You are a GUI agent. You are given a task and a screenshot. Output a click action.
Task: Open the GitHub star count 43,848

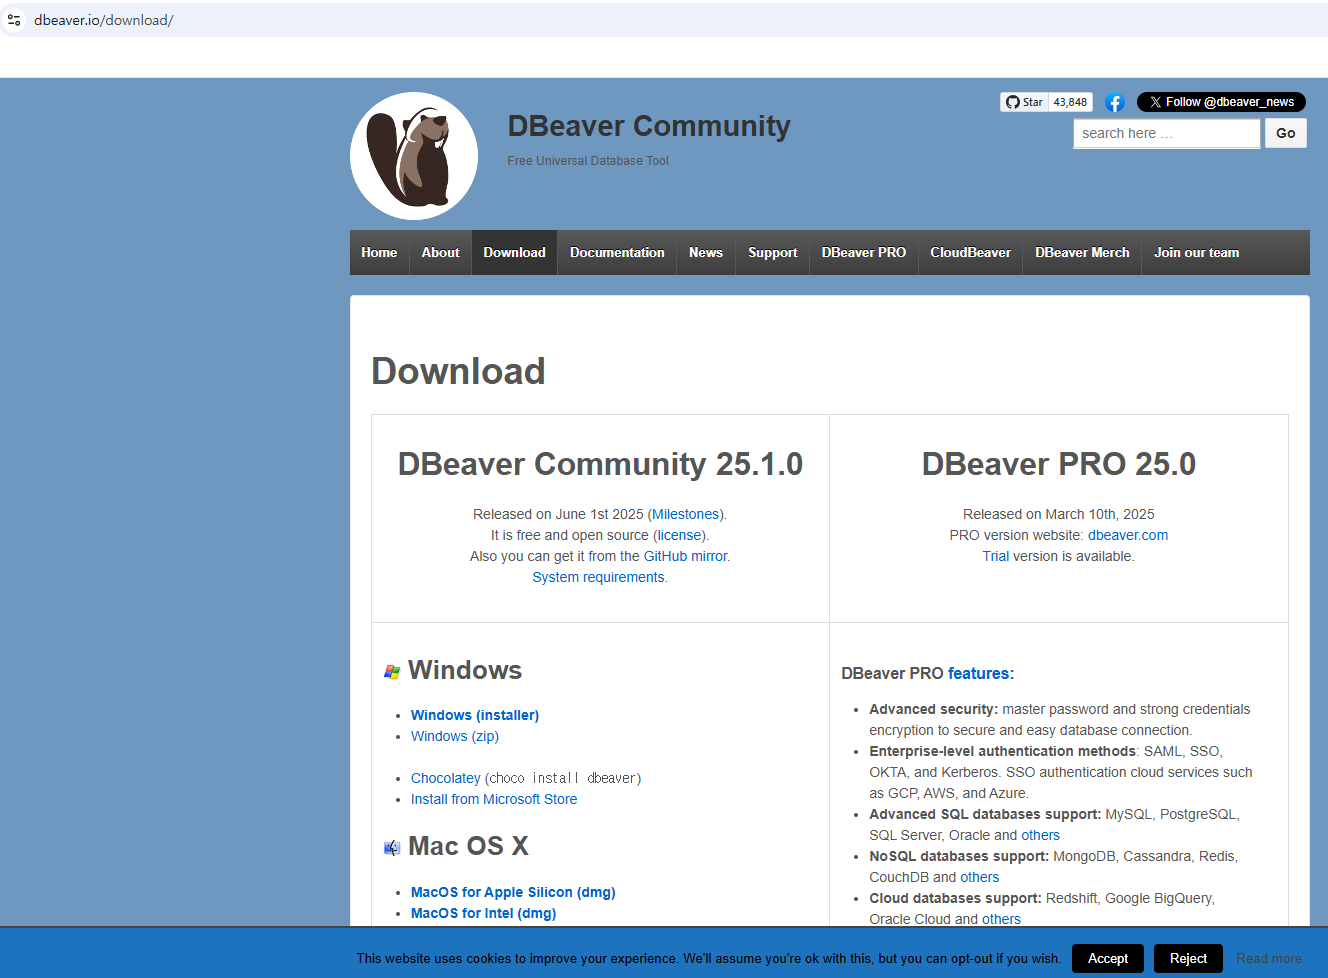1070,102
